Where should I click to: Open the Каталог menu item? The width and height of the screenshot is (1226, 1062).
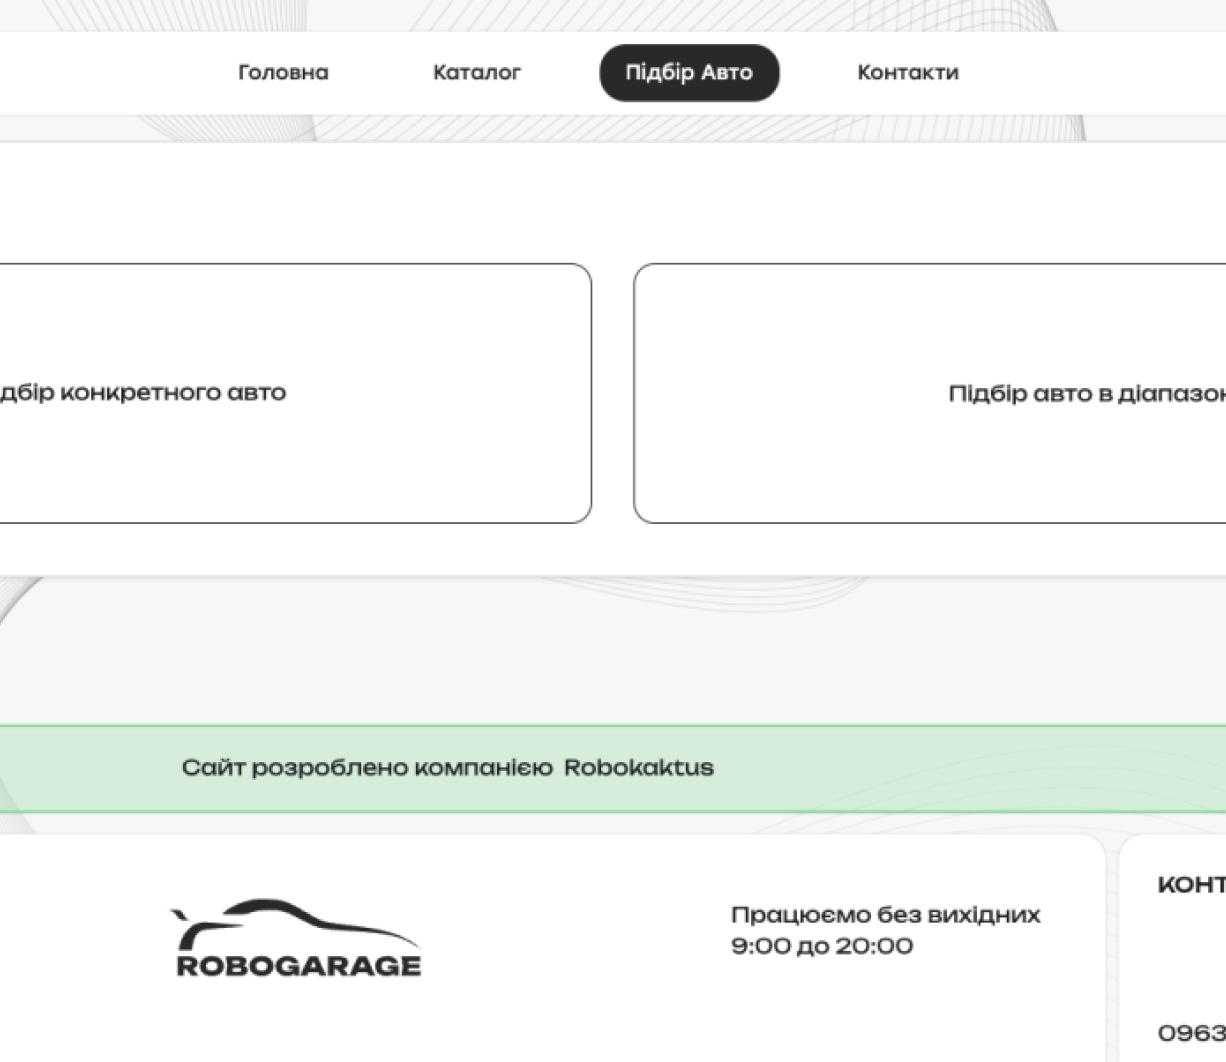click(476, 72)
